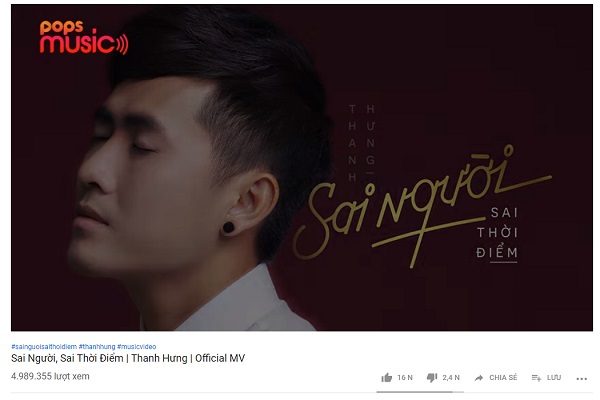Click the 16 N like count

point(405,377)
